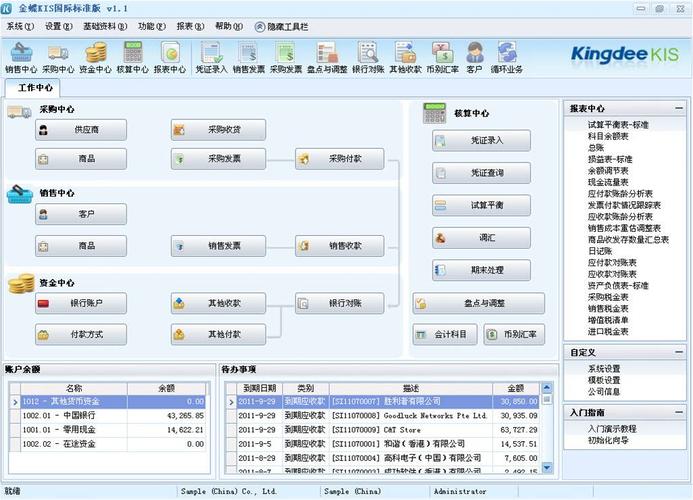Click the 供应商 button
The image size is (693, 500).
coord(81,130)
